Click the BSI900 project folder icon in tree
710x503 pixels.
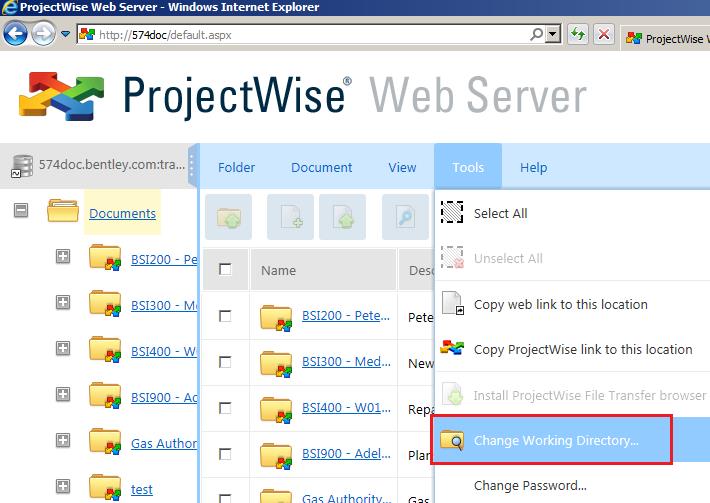click(x=105, y=395)
